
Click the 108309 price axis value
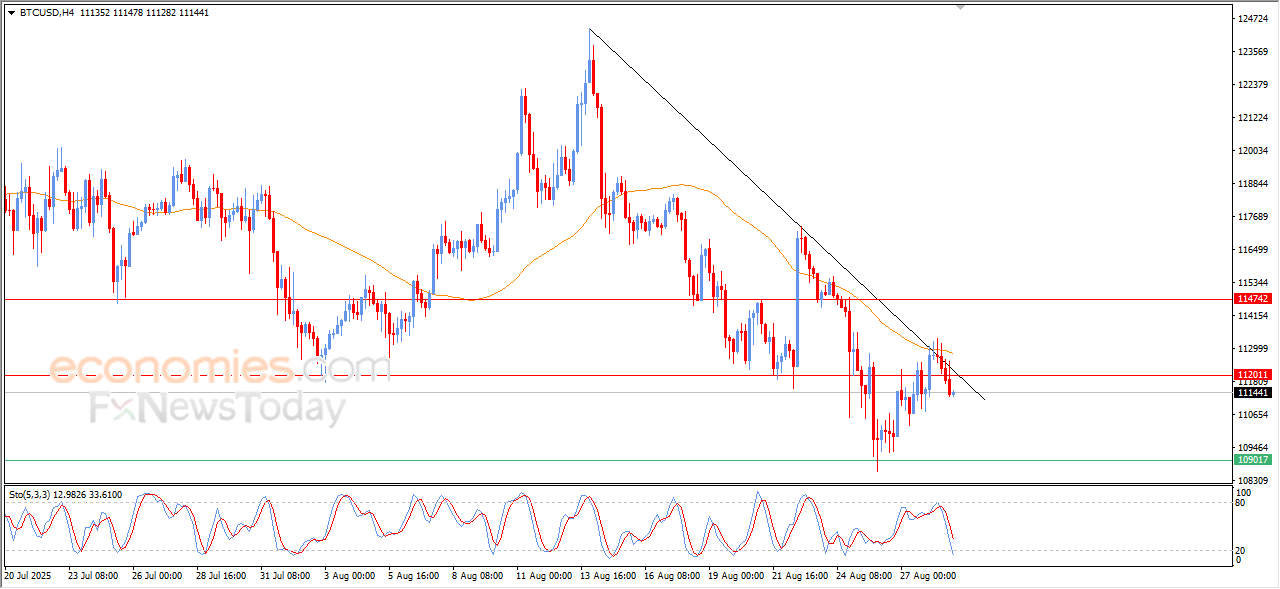pyautogui.click(x=1254, y=481)
